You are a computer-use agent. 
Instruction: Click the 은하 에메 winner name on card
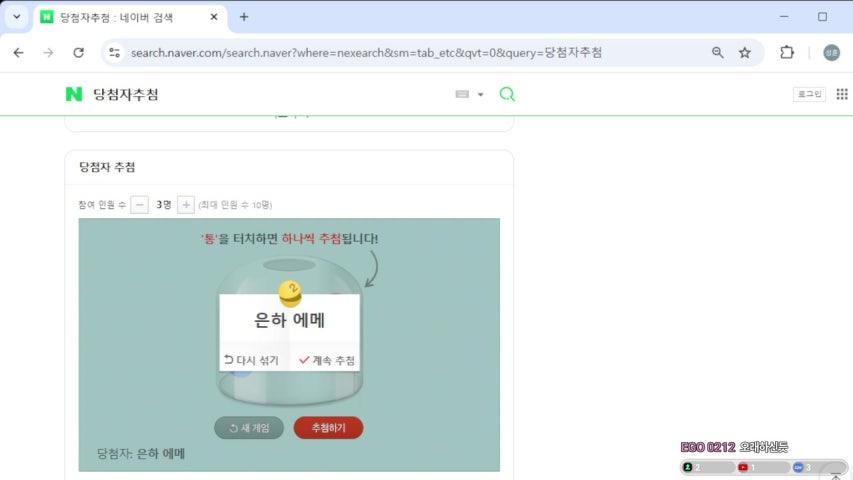289,320
